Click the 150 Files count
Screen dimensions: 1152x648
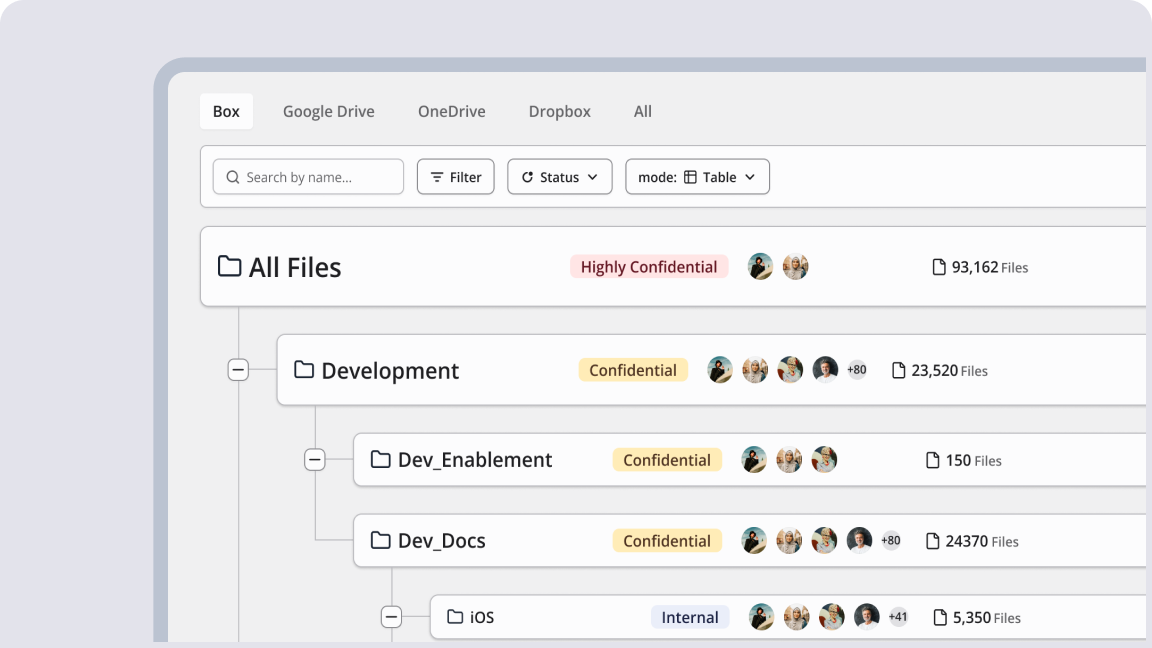973,460
